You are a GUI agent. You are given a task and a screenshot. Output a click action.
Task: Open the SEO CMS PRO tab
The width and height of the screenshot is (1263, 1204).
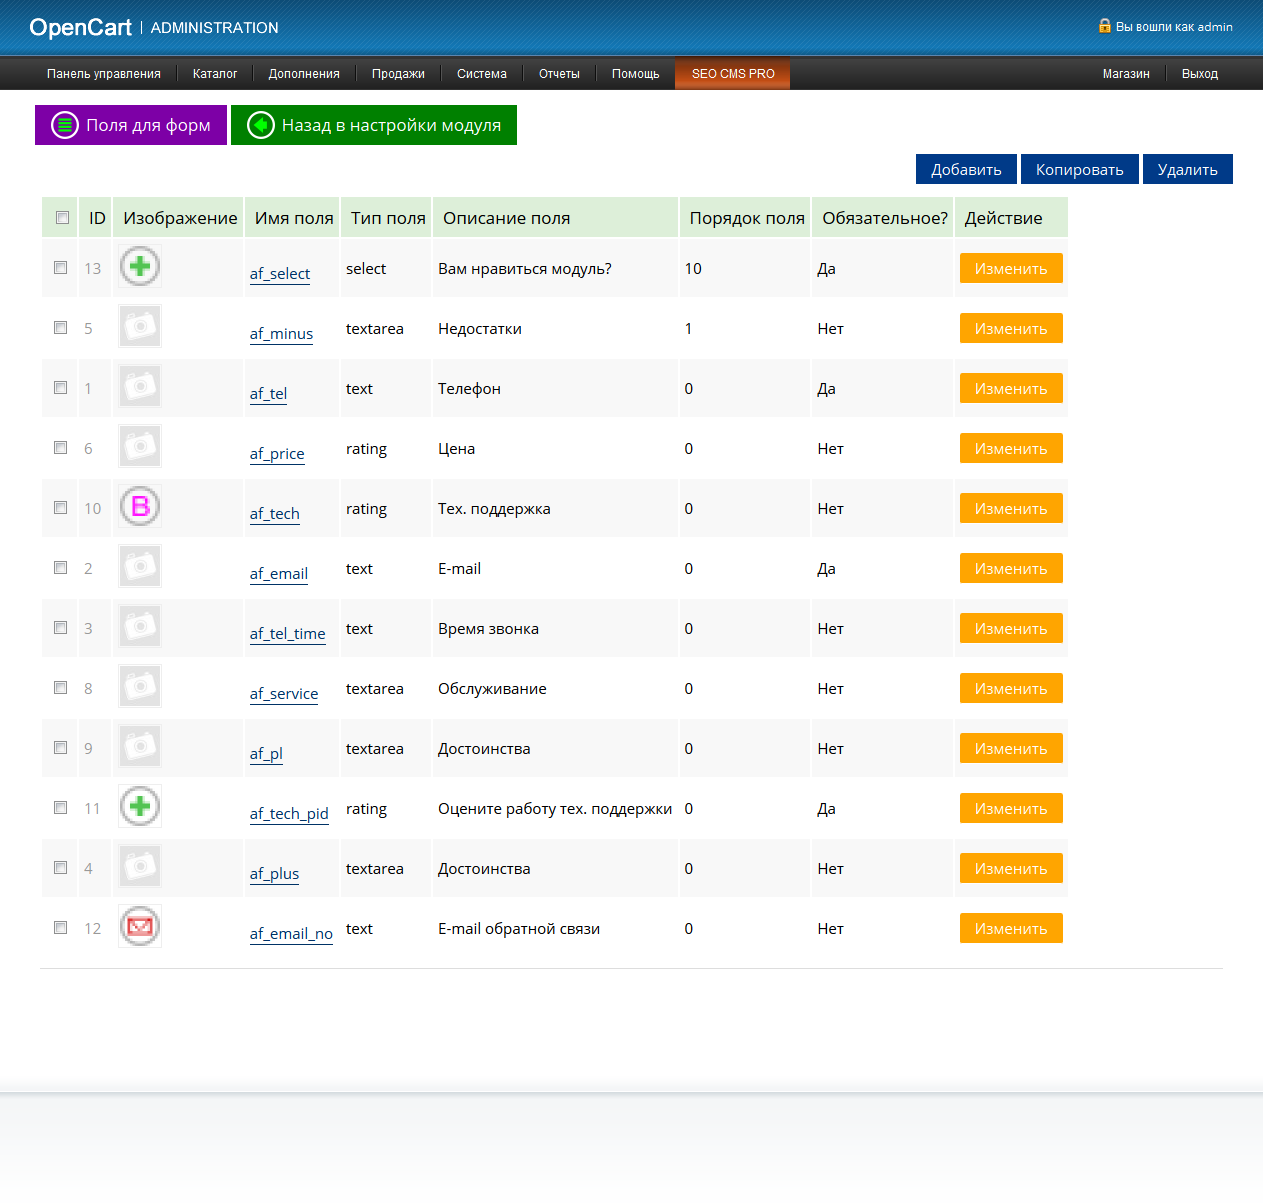click(733, 74)
